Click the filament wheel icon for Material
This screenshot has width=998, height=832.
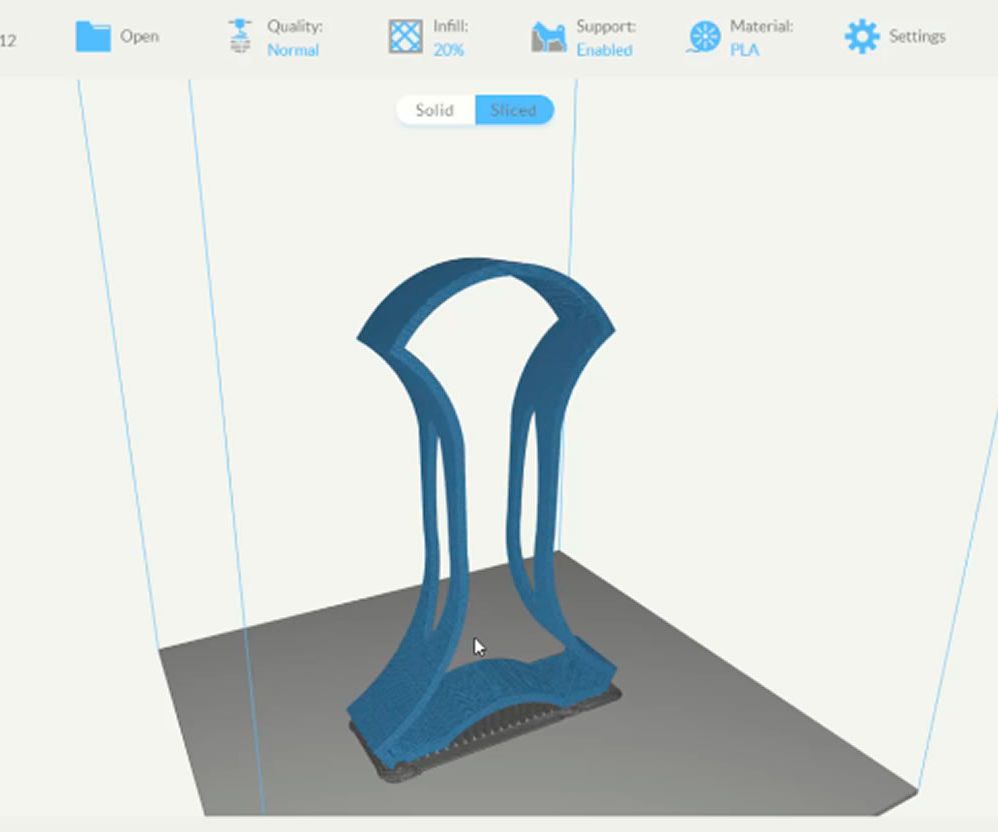pos(706,35)
